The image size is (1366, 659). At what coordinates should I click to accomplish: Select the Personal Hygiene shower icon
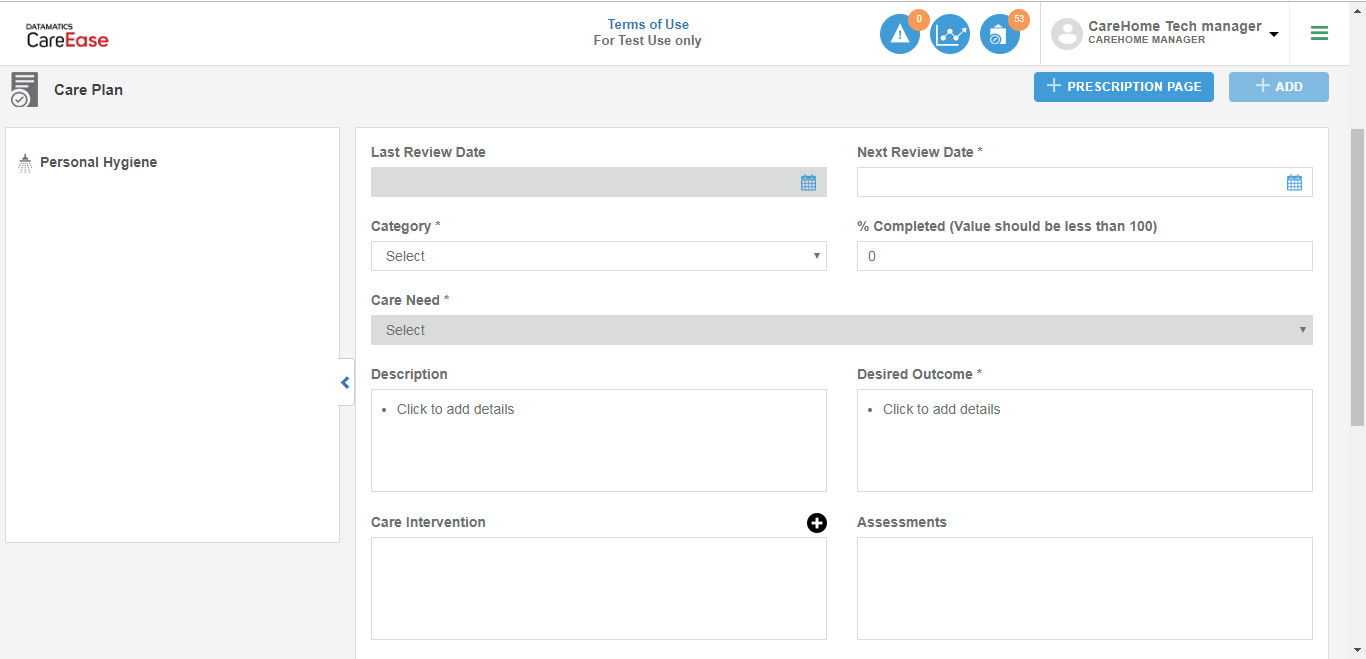pyautogui.click(x=23, y=161)
